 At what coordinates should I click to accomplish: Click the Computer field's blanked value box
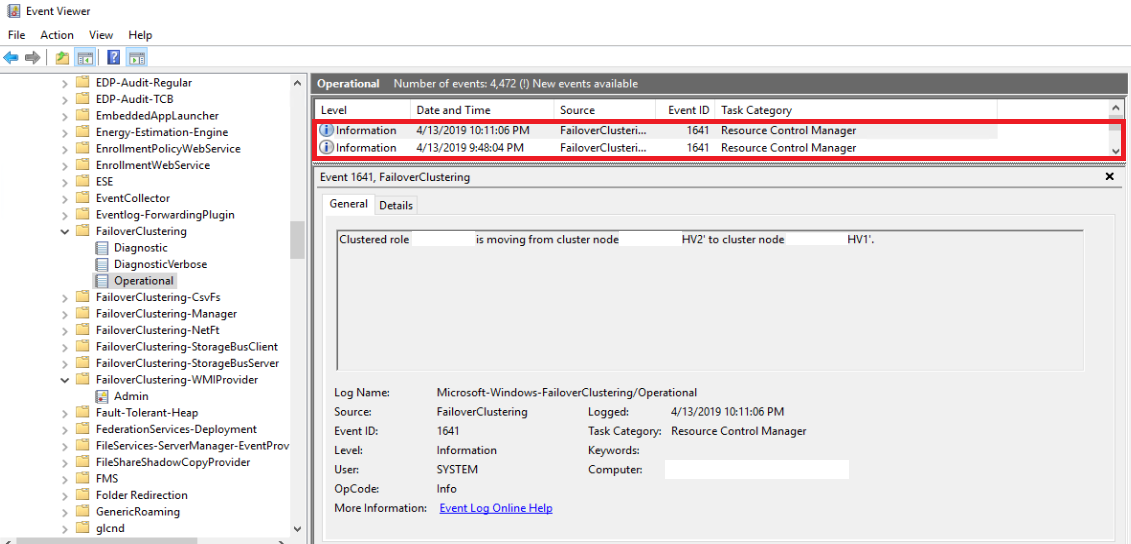pyautogui.click(x=757, y=470)
